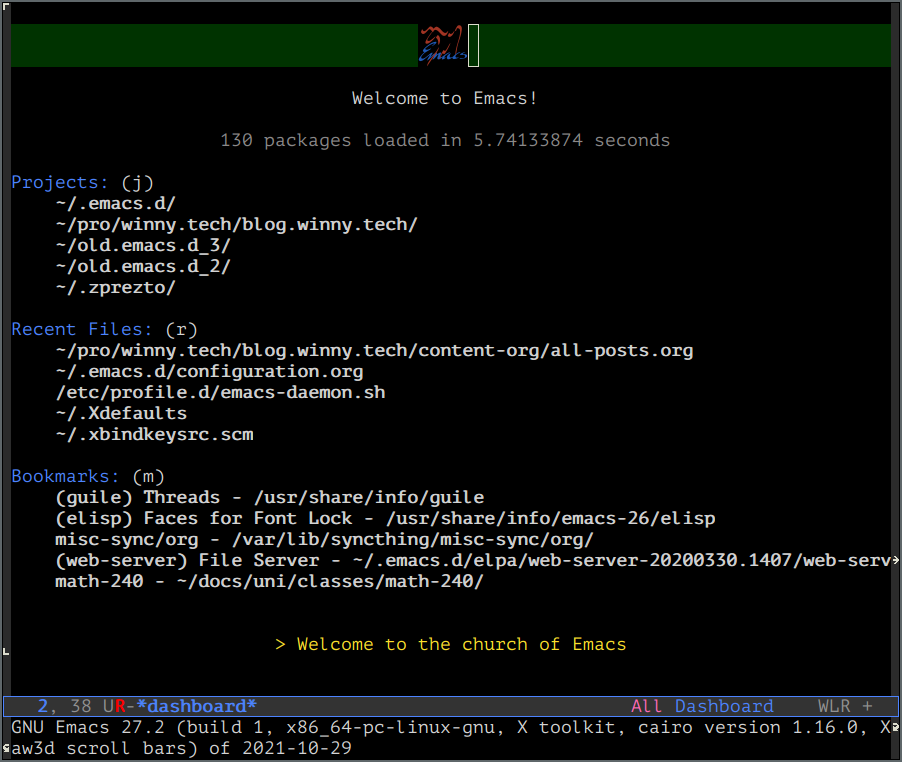Open the Faces for Font Lock bookmark
Image resolution: width=902 pixels, height=762 pixels.
pos(385,518)
